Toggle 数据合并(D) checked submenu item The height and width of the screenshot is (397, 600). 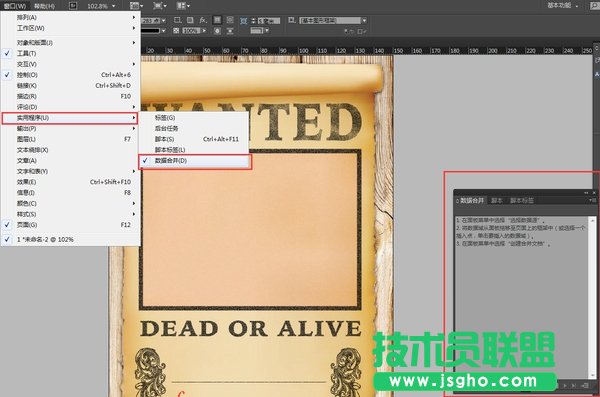tap(195, 161)
